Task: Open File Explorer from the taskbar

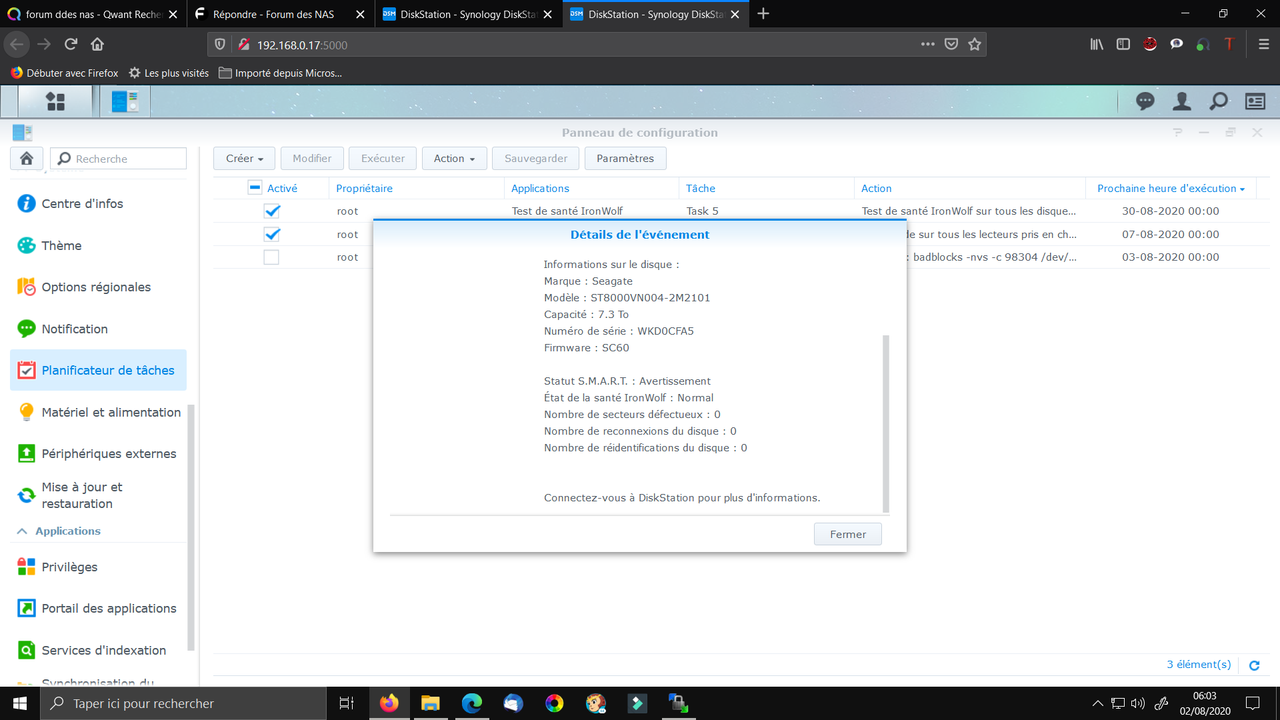Action: click(430, 703)
